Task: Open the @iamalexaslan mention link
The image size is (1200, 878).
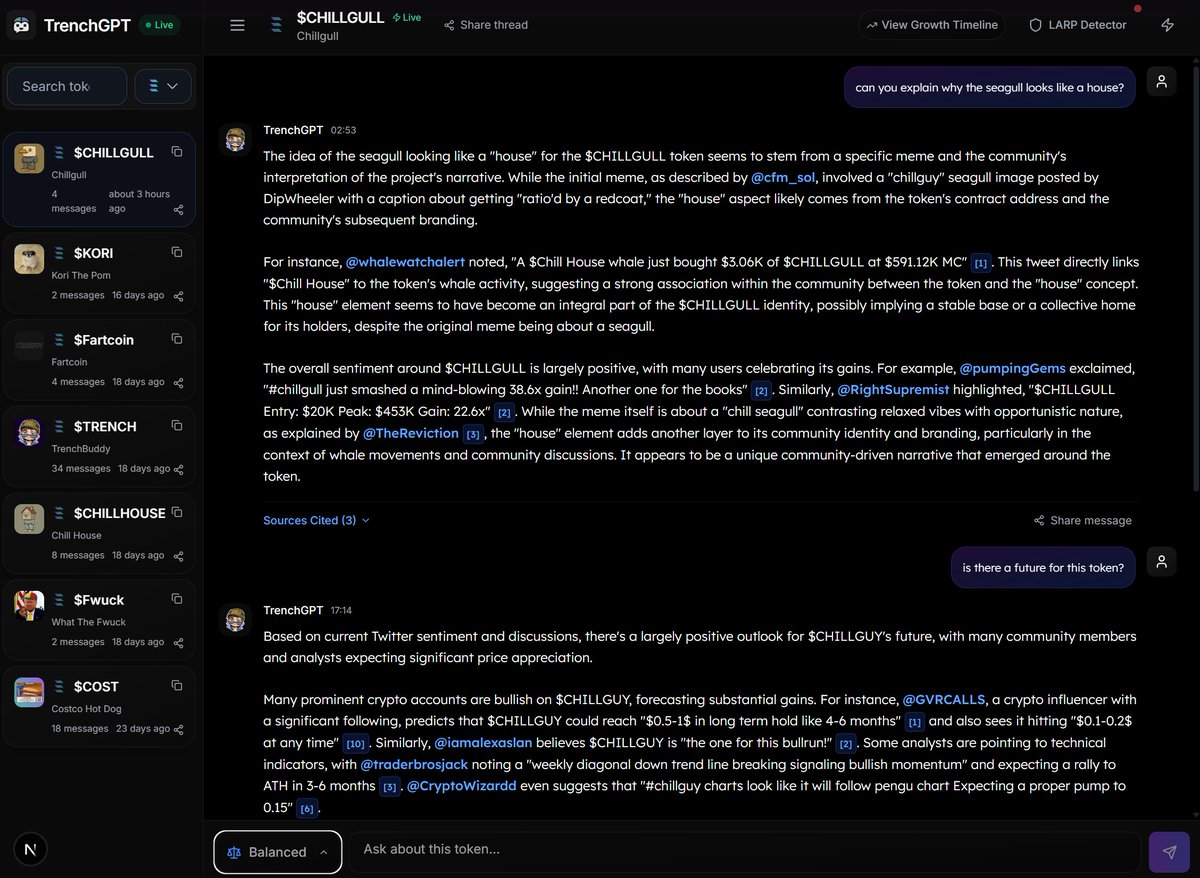Action: point(483,743)
